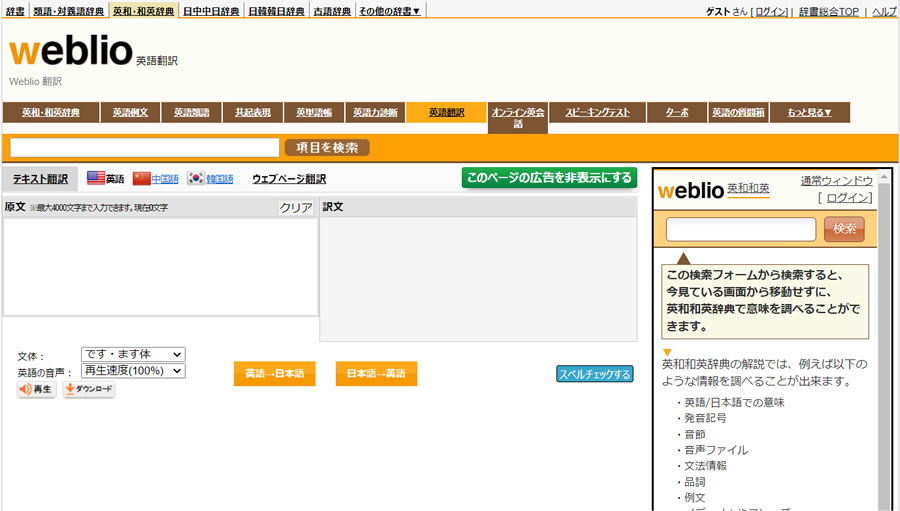Click the Weblio logo in header
900x511 pixels.
coord(70,53)
